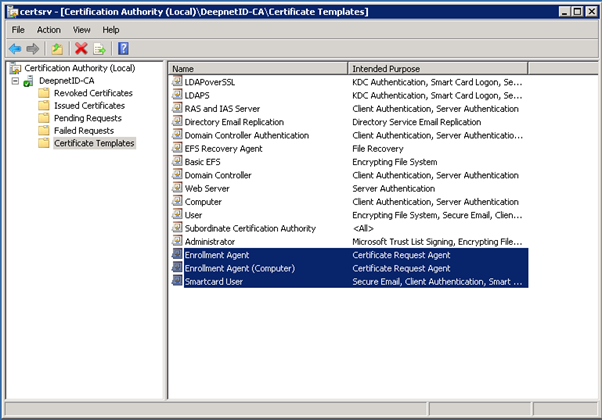Open Help via blue question mark icon

pyautogui.click(x=123, y=48)
